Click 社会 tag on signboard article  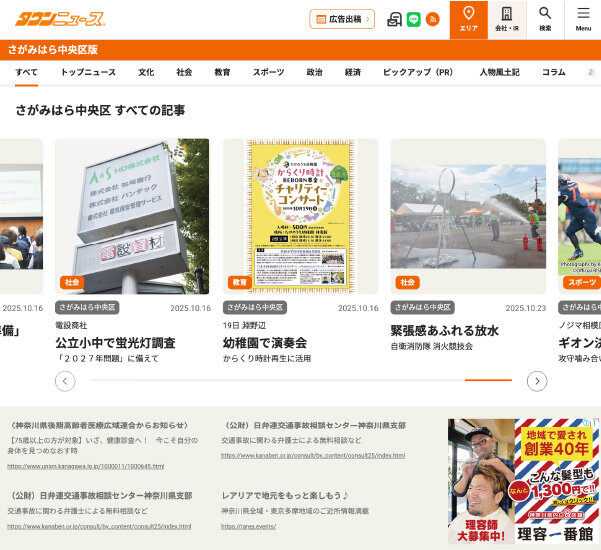72,282
